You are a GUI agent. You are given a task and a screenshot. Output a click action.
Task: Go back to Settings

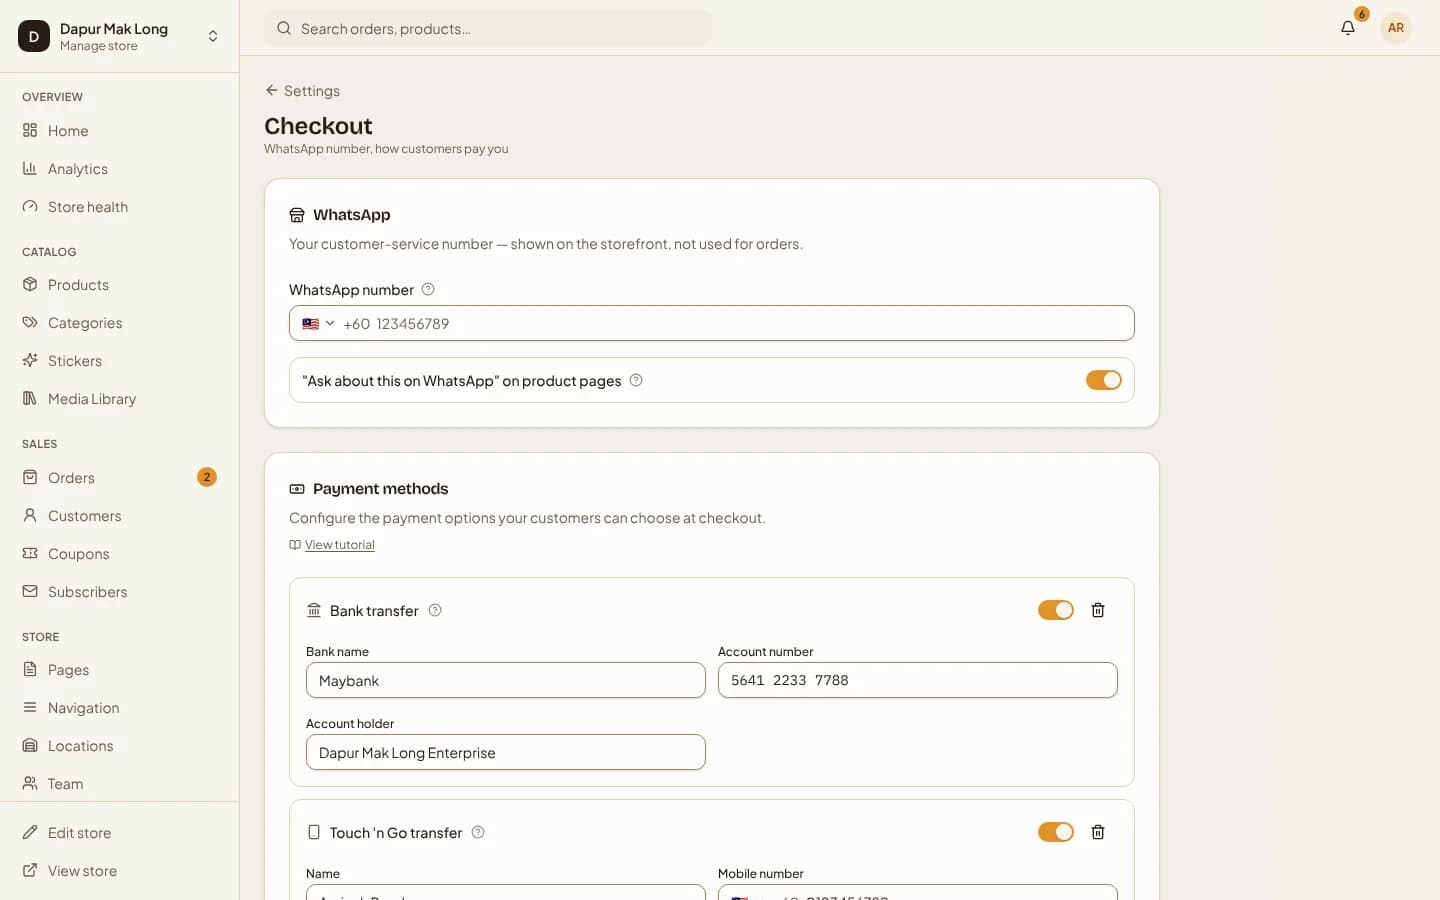pos(302,91)
